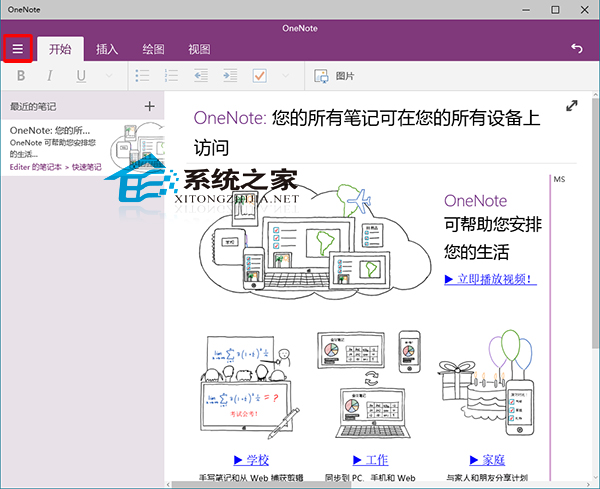
Task: Insert picture with 图片 button
Action: click(x=334, y=76)
